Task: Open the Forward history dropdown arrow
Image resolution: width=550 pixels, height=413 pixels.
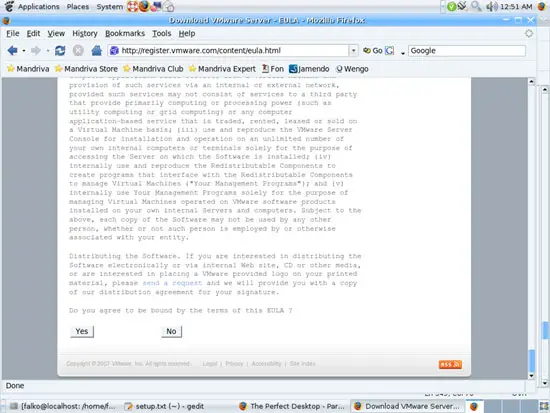Action: [x=47, y=51]
